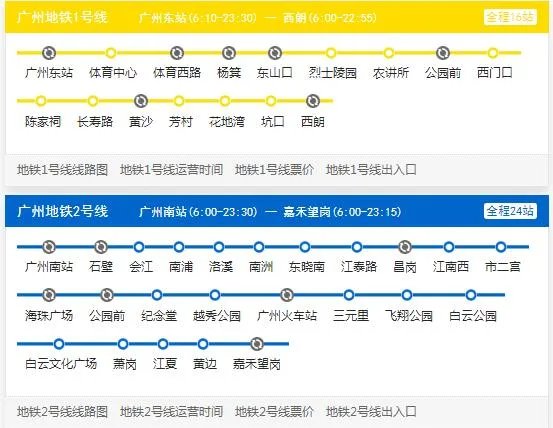Screen dimensions: 553x428
Task: Click the 东晓南 station label
Action: point(306,267)
